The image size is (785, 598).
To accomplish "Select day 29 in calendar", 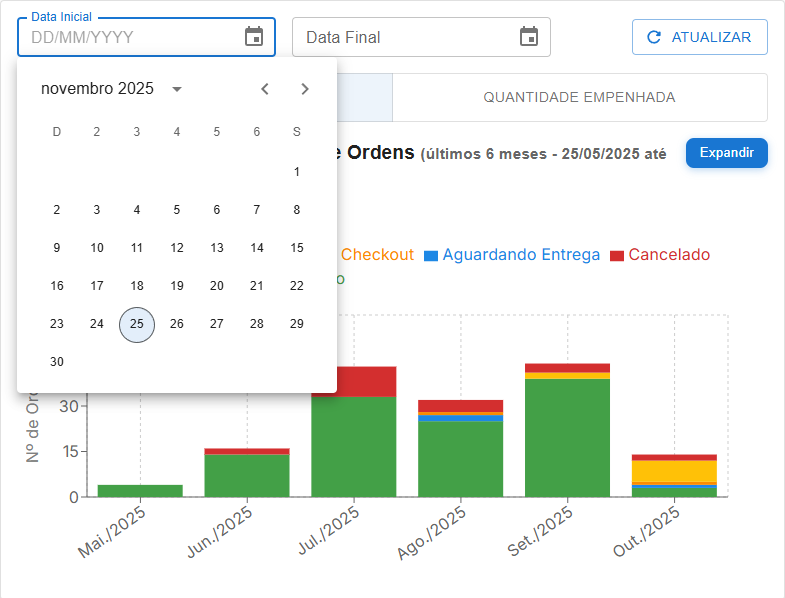I will click(297, 324).
